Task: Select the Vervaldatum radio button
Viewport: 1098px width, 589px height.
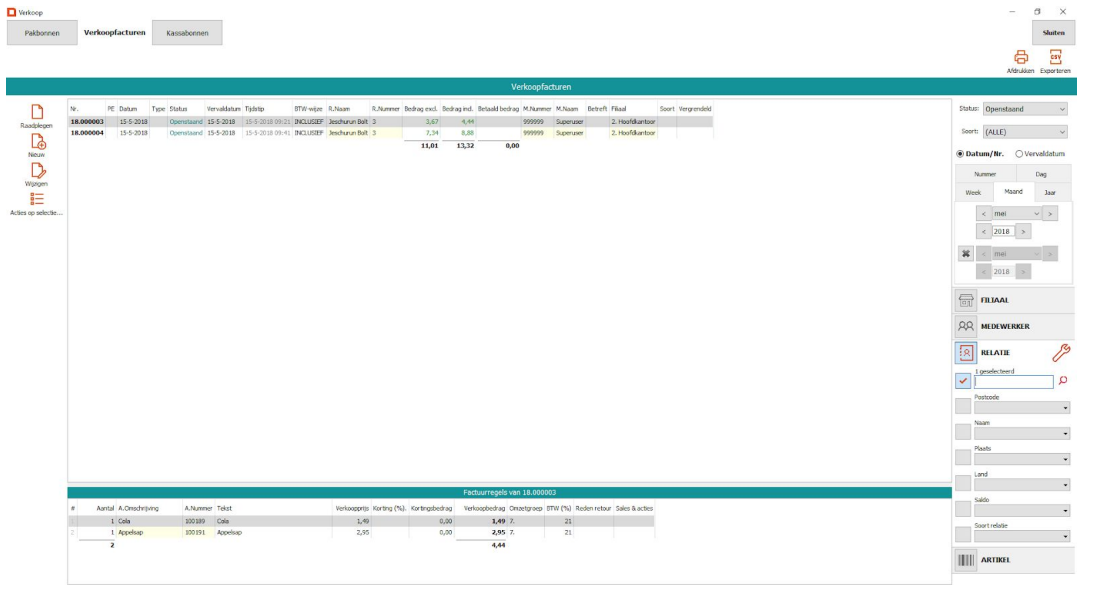Action: click(1019, 154)
